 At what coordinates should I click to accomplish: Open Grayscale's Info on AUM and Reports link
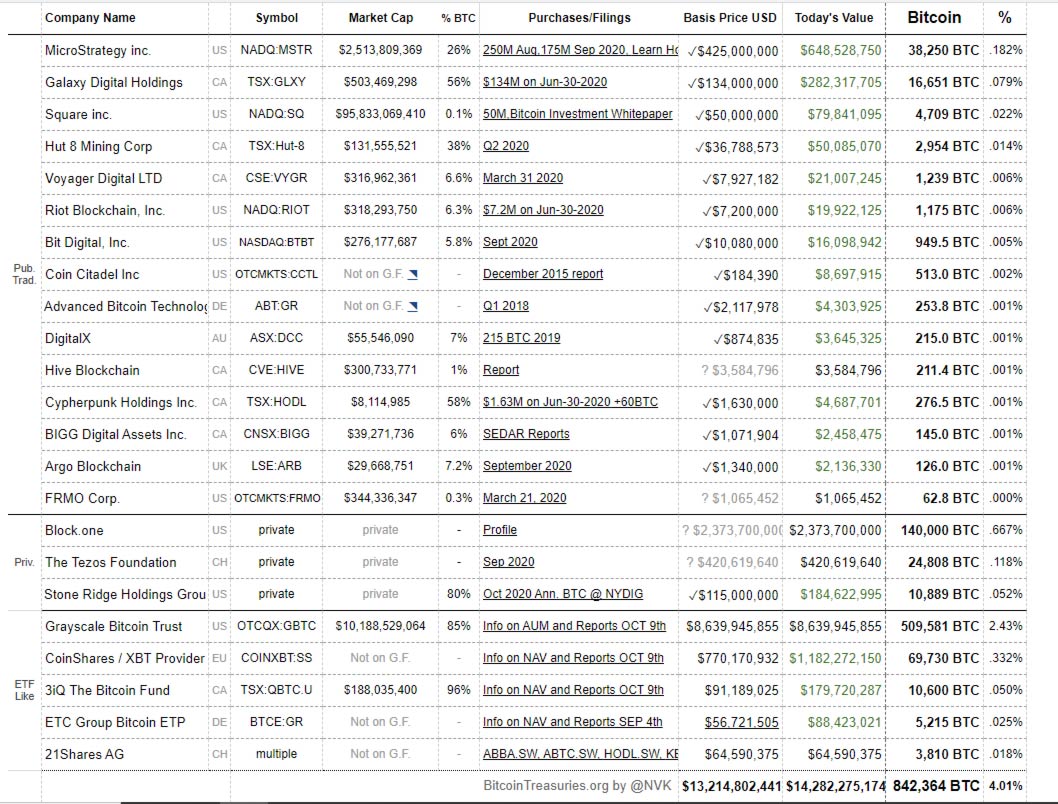[574, 626]
